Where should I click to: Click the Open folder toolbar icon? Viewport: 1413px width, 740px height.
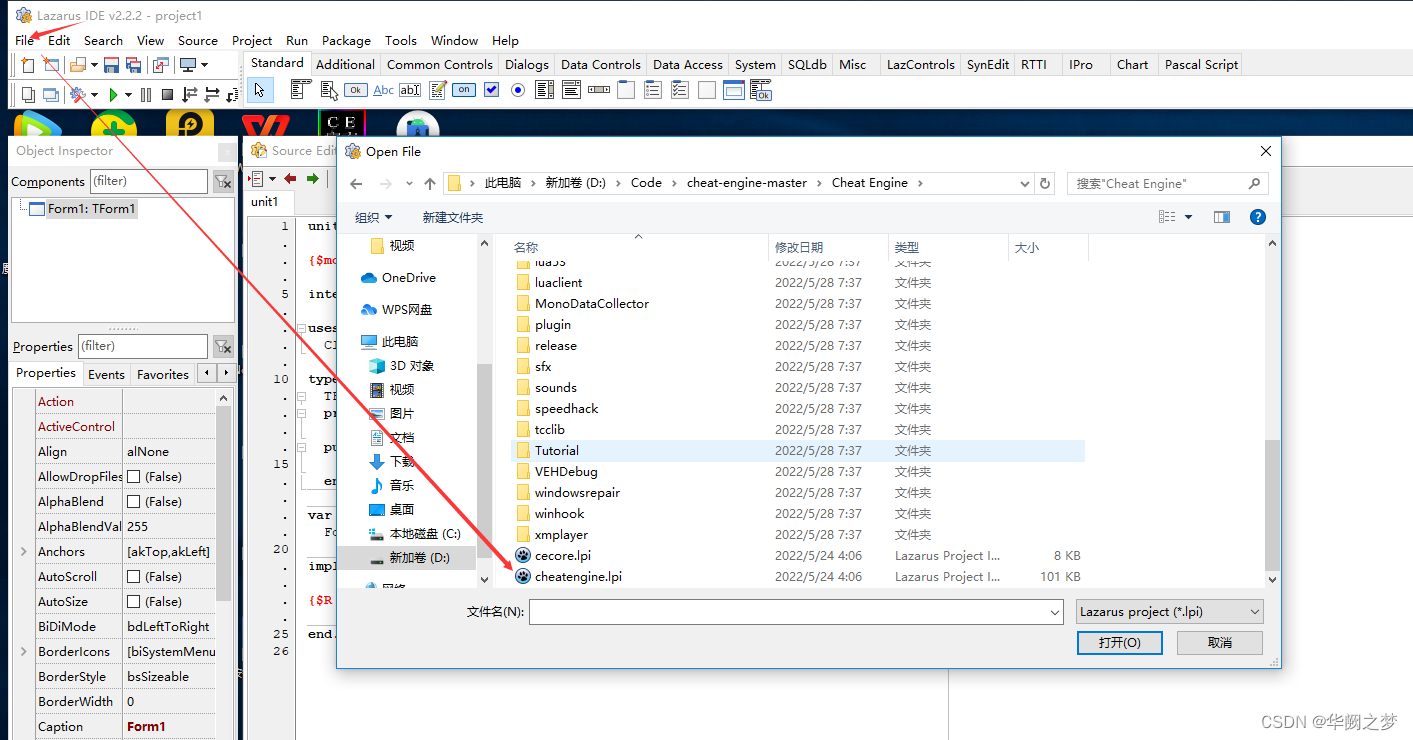pos(78,65)
